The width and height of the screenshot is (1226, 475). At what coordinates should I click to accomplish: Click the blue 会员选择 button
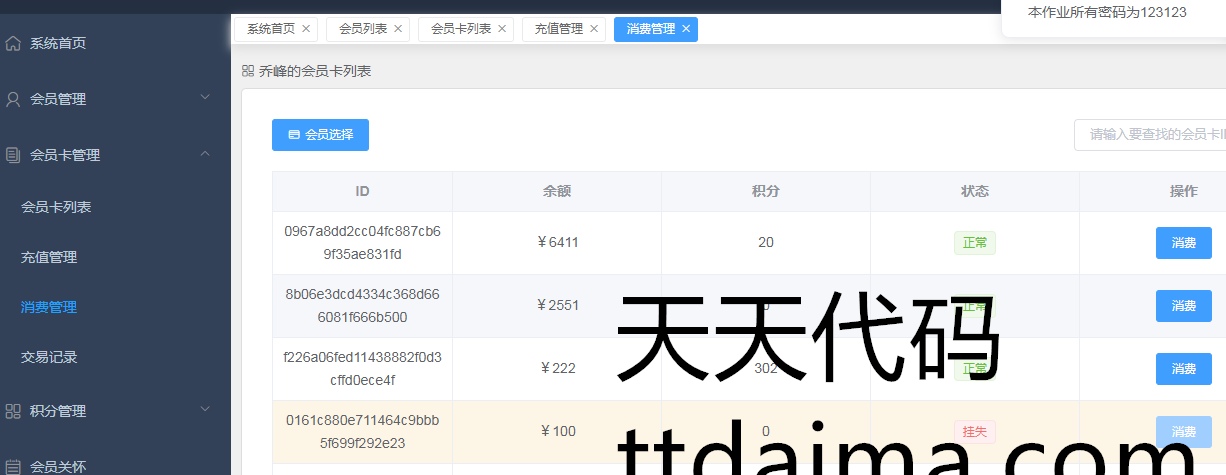pyautogui.click(x=320, y=135)
